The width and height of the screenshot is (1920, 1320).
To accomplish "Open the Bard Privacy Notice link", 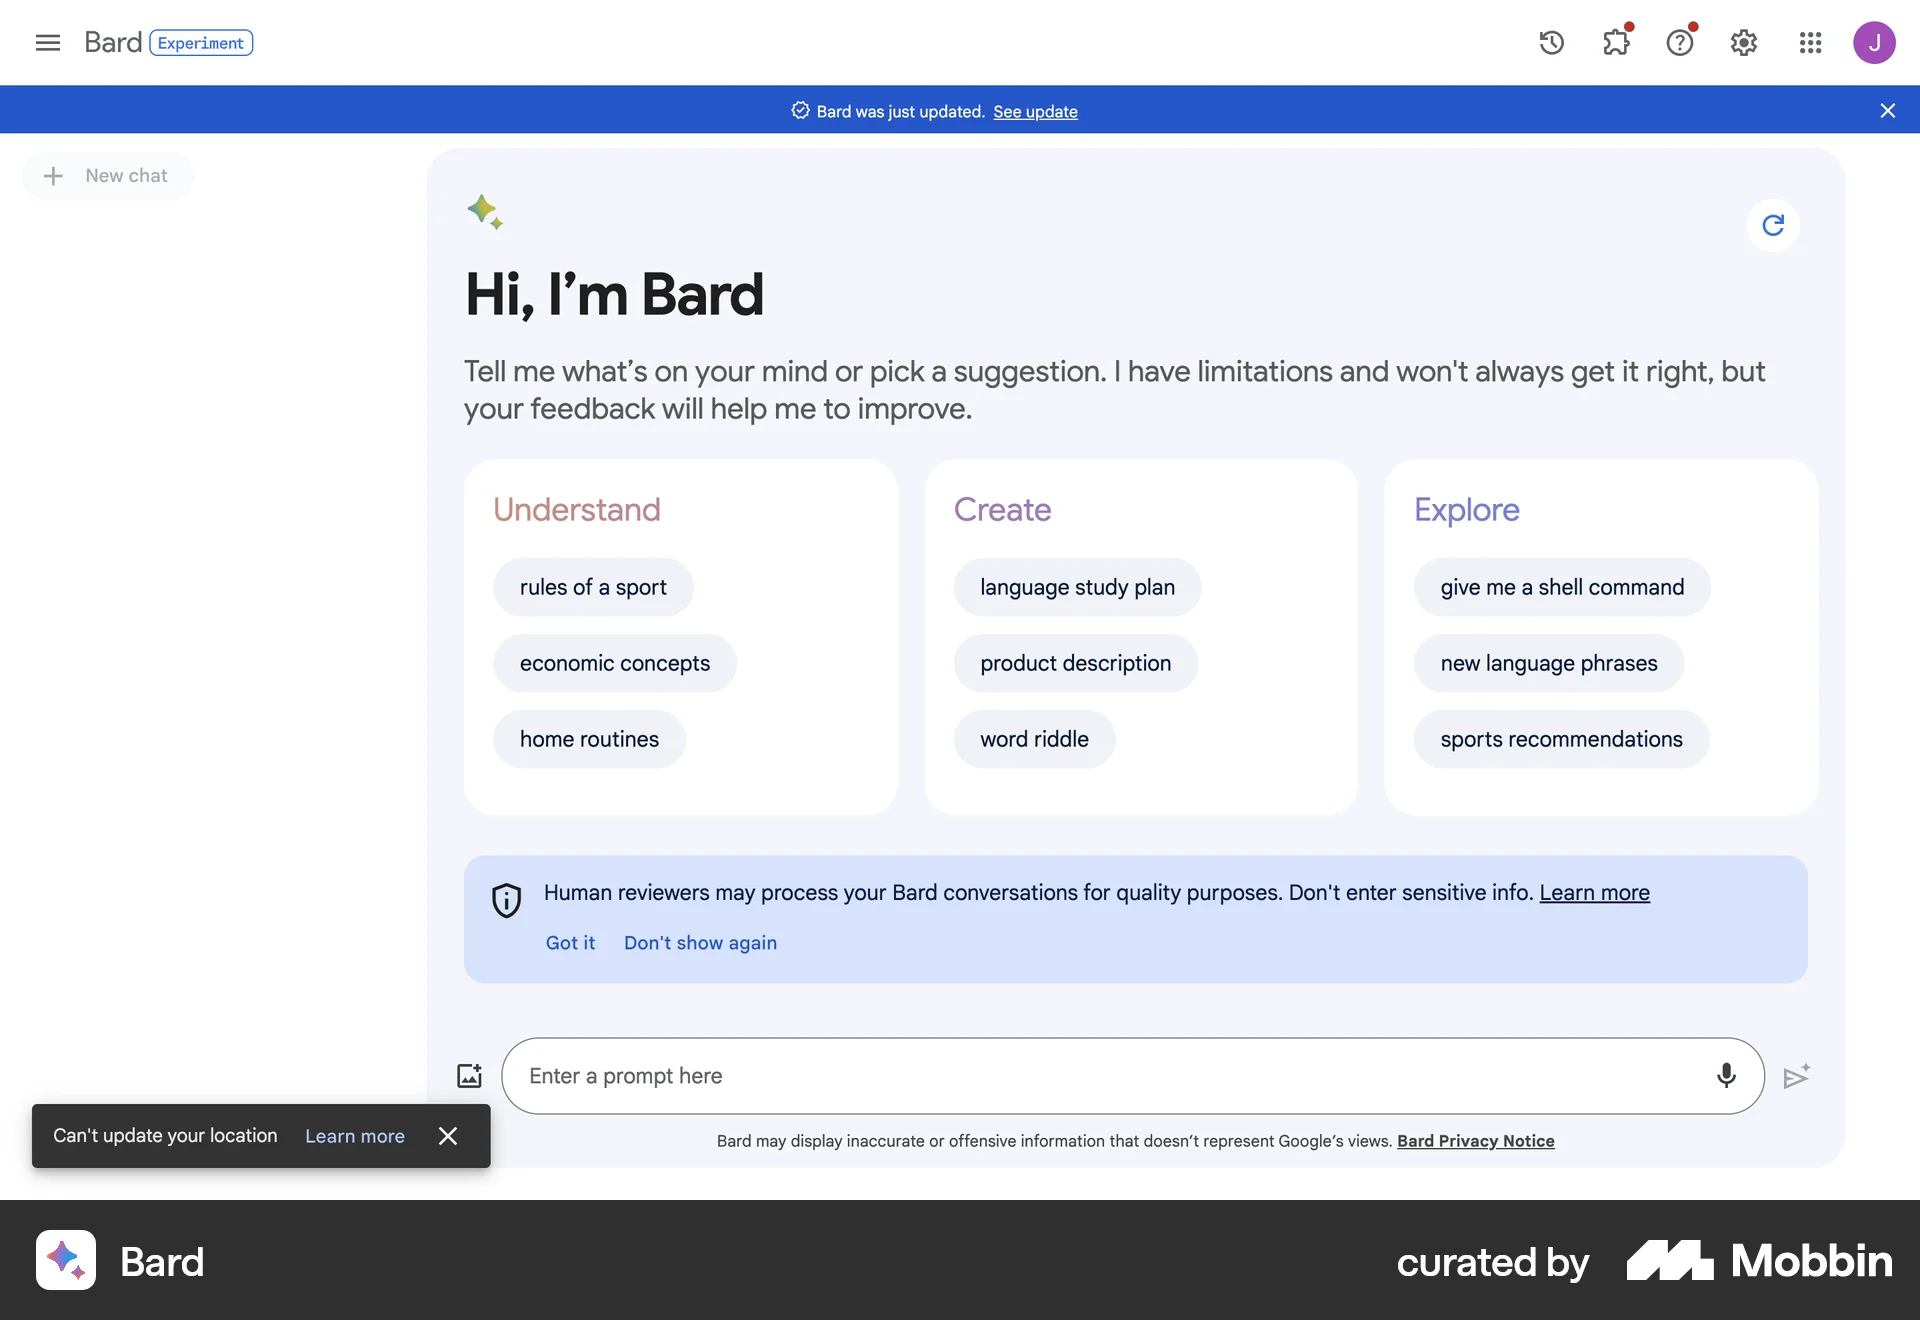I will 1475,1140.
